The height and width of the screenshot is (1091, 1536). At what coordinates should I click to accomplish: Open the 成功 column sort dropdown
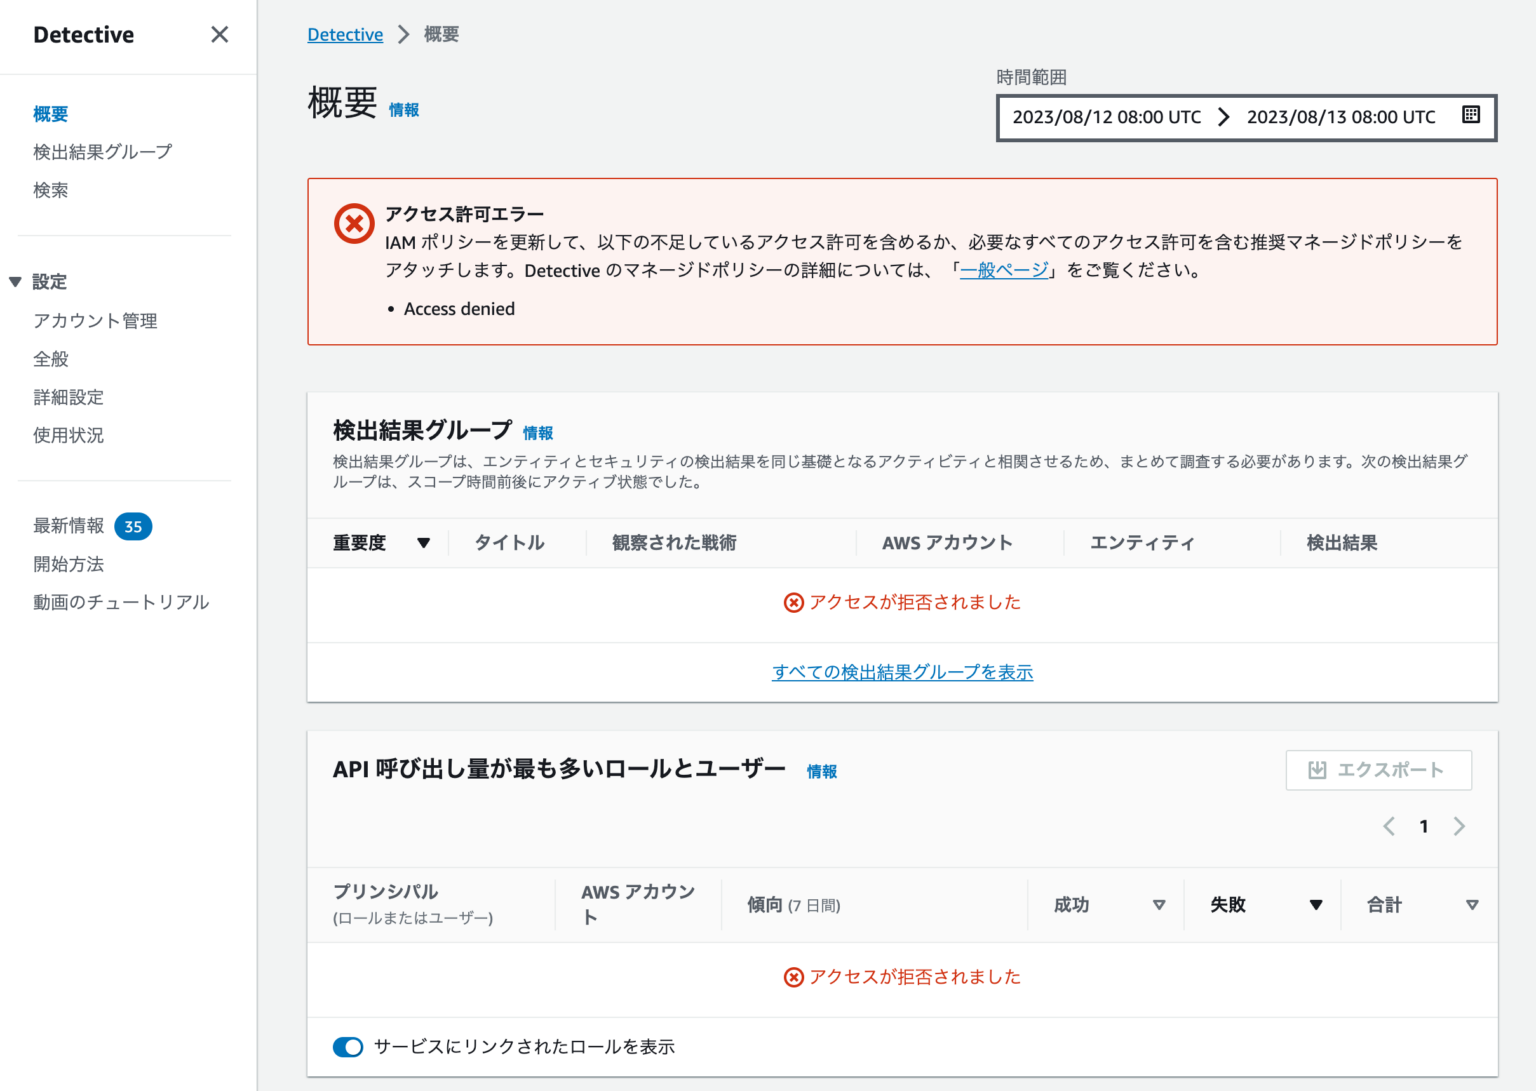tap(1159, 904)
